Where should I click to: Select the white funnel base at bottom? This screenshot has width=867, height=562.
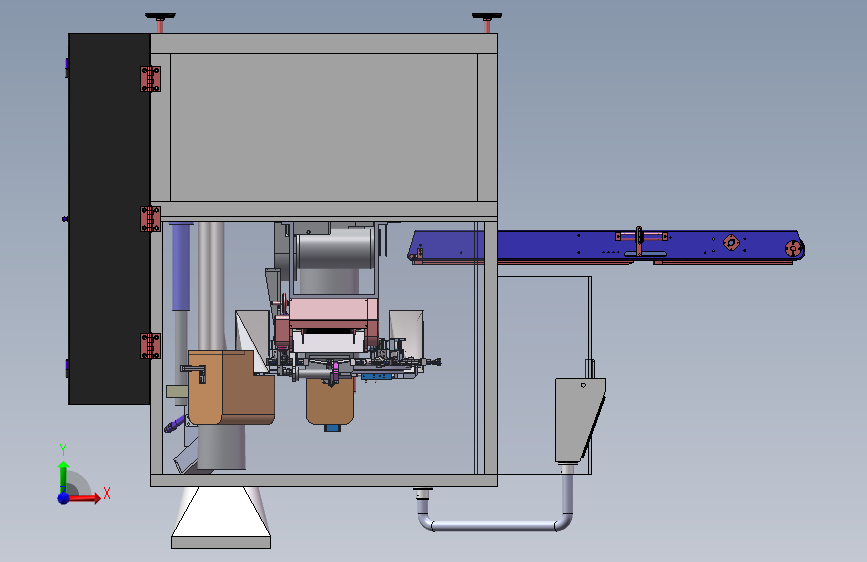point(221,518)
